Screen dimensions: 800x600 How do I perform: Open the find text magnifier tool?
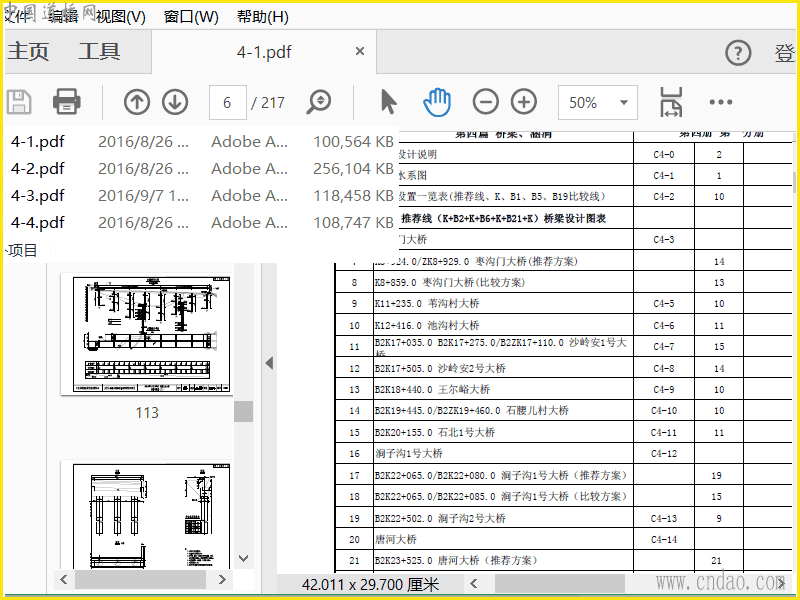click(318, 102)
